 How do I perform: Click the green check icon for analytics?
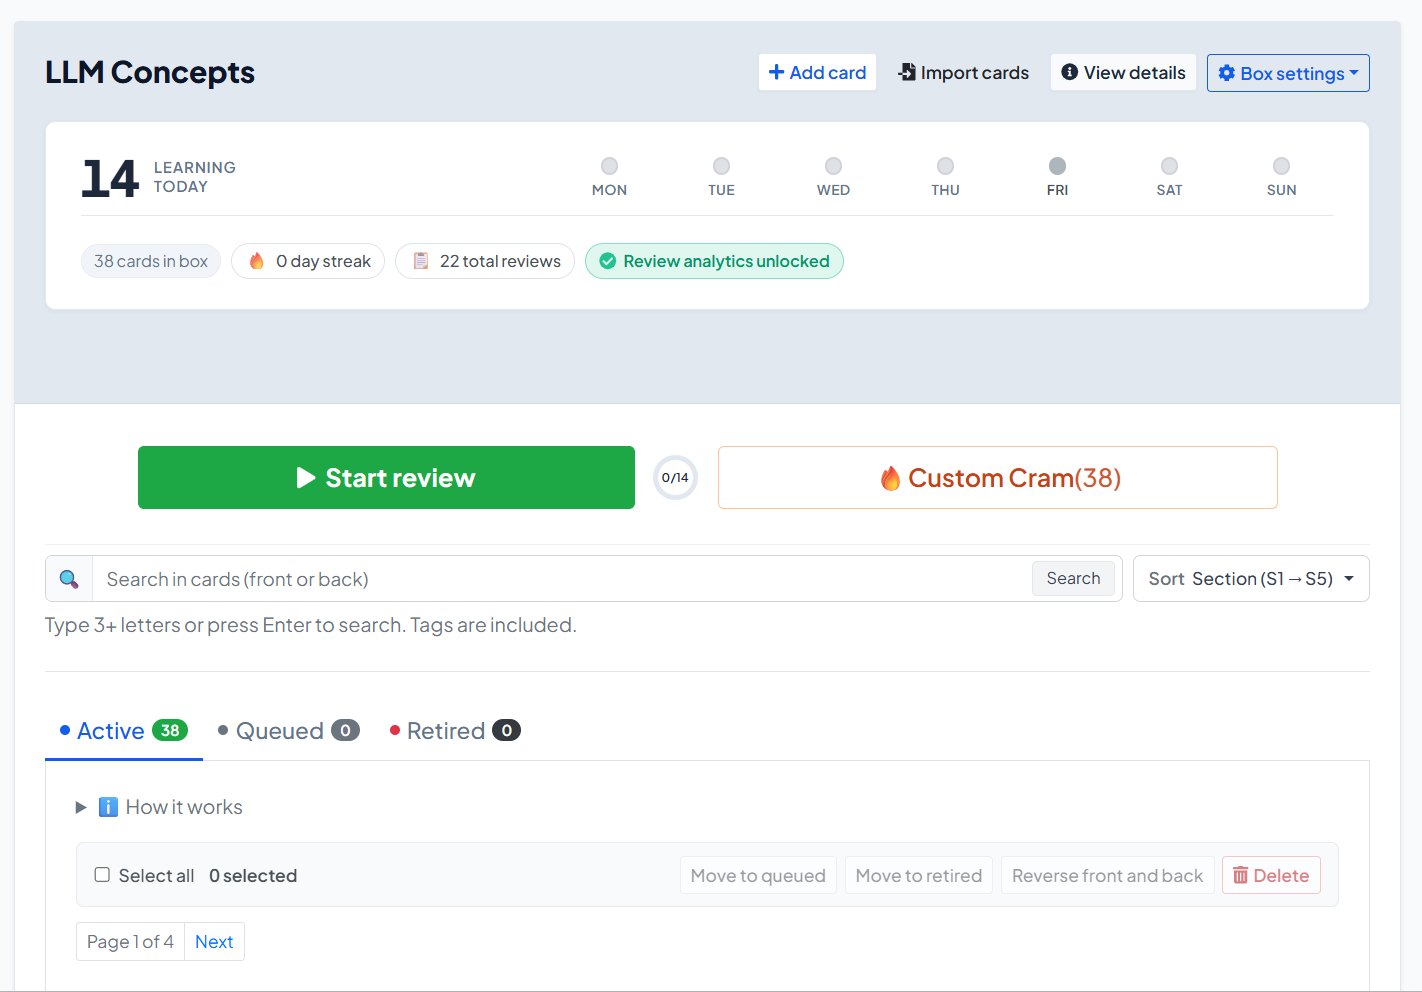(x=607, y=261)
